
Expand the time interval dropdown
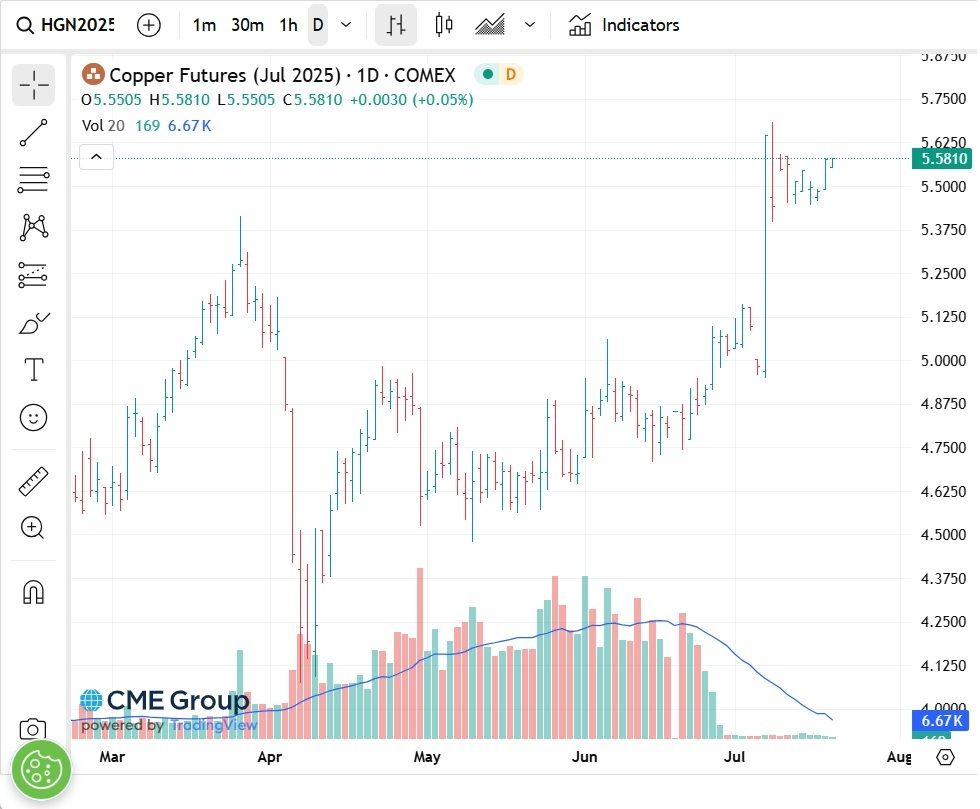(346, 25)
